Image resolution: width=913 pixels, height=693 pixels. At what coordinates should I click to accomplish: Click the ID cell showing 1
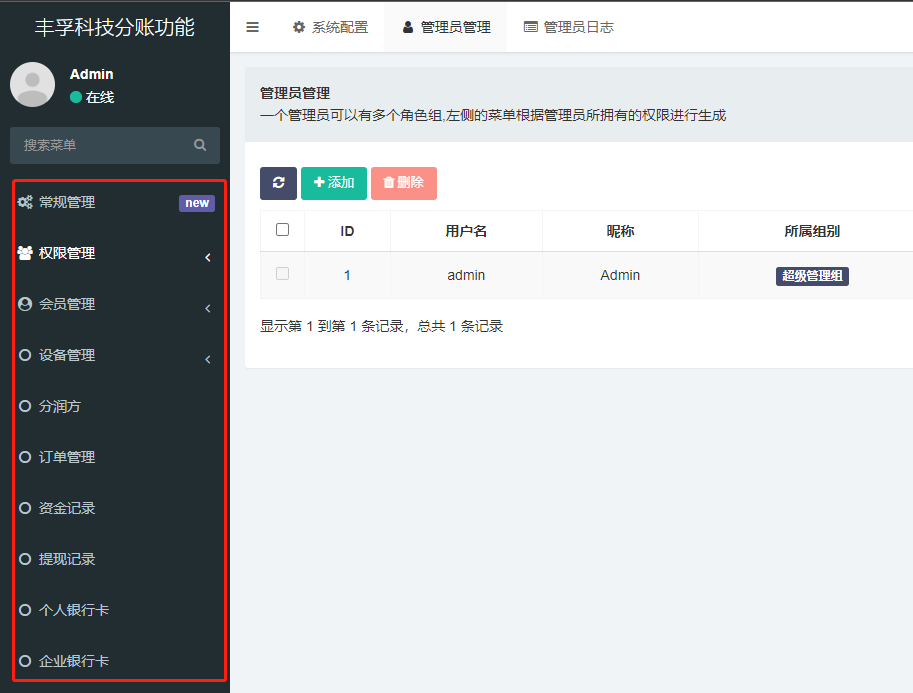click(347, 275)
